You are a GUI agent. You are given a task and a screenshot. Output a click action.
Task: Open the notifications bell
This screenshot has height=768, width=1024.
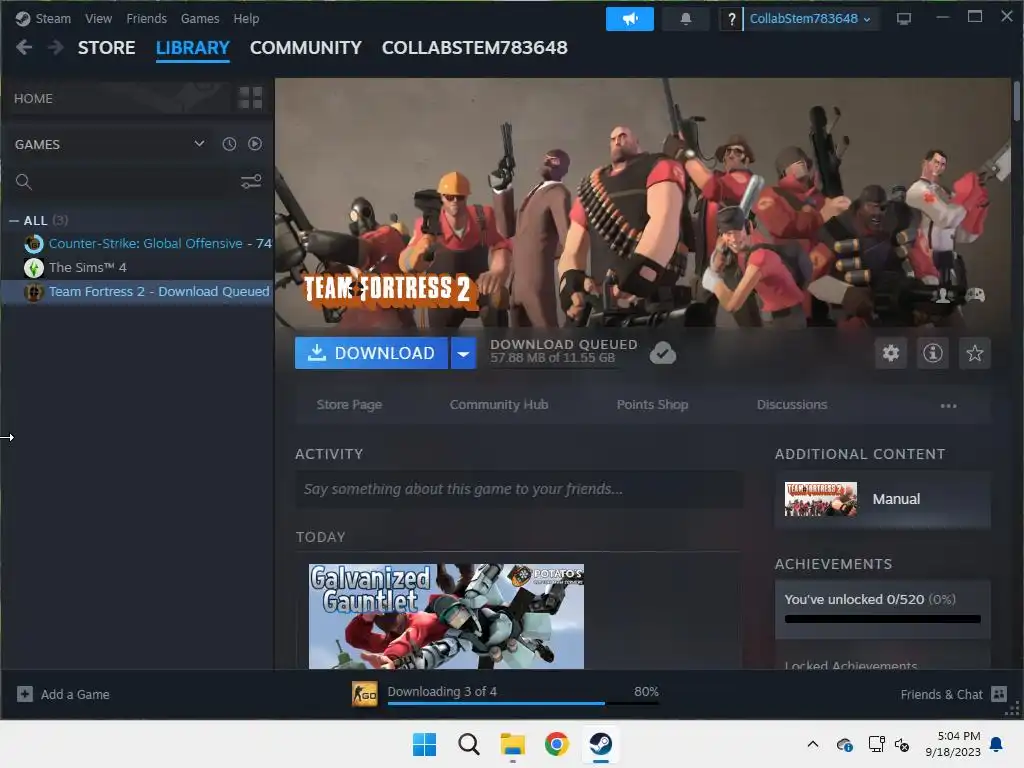[x=685, y=19]
